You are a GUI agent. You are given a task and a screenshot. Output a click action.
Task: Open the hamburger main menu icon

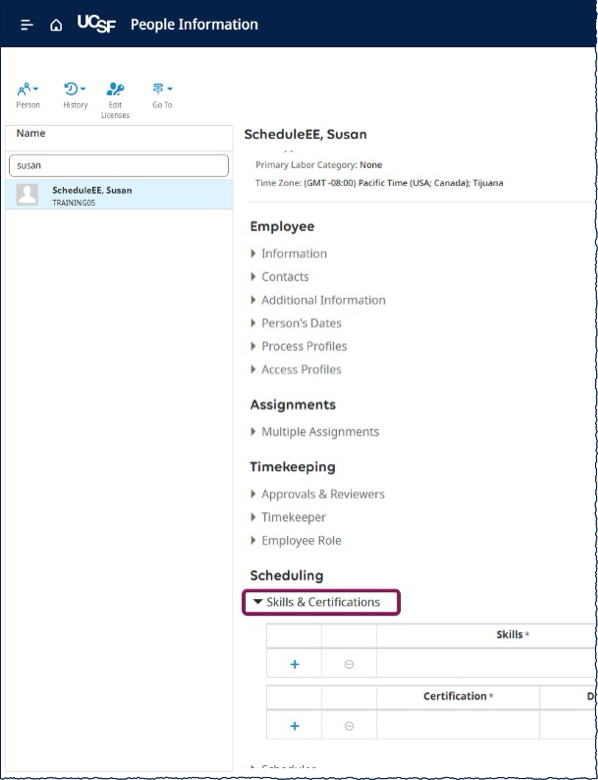(x=27, y=25)
